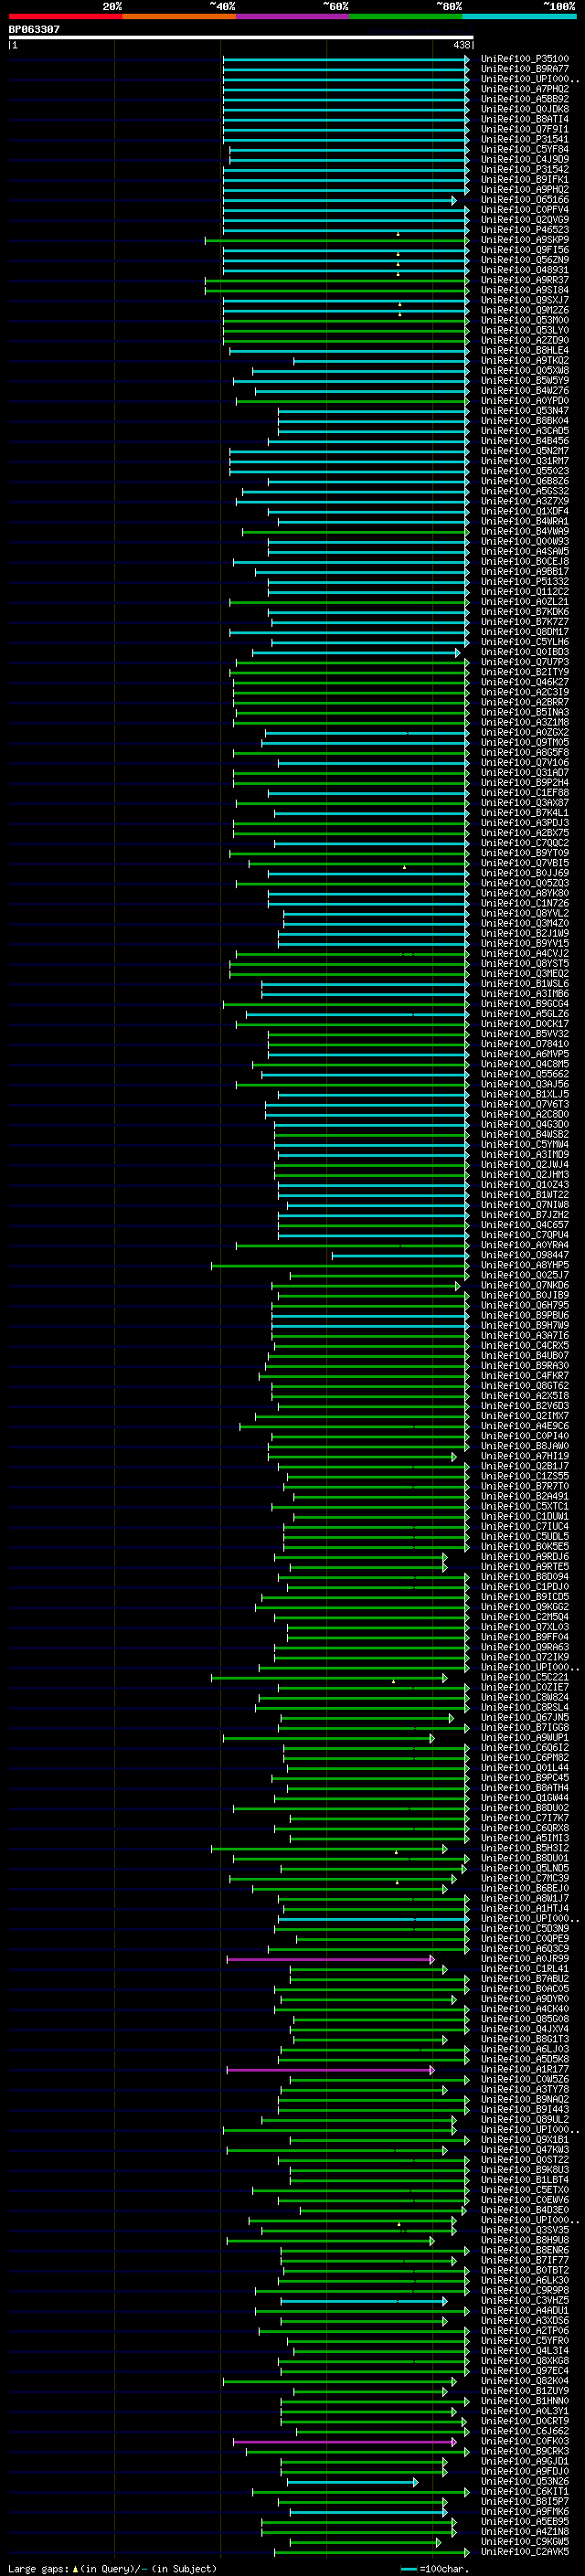The width and height of the screenshot is (585, 2576).
Task: Click hit label UniRef100_B4D3E0
Action: pos(525,2210)
